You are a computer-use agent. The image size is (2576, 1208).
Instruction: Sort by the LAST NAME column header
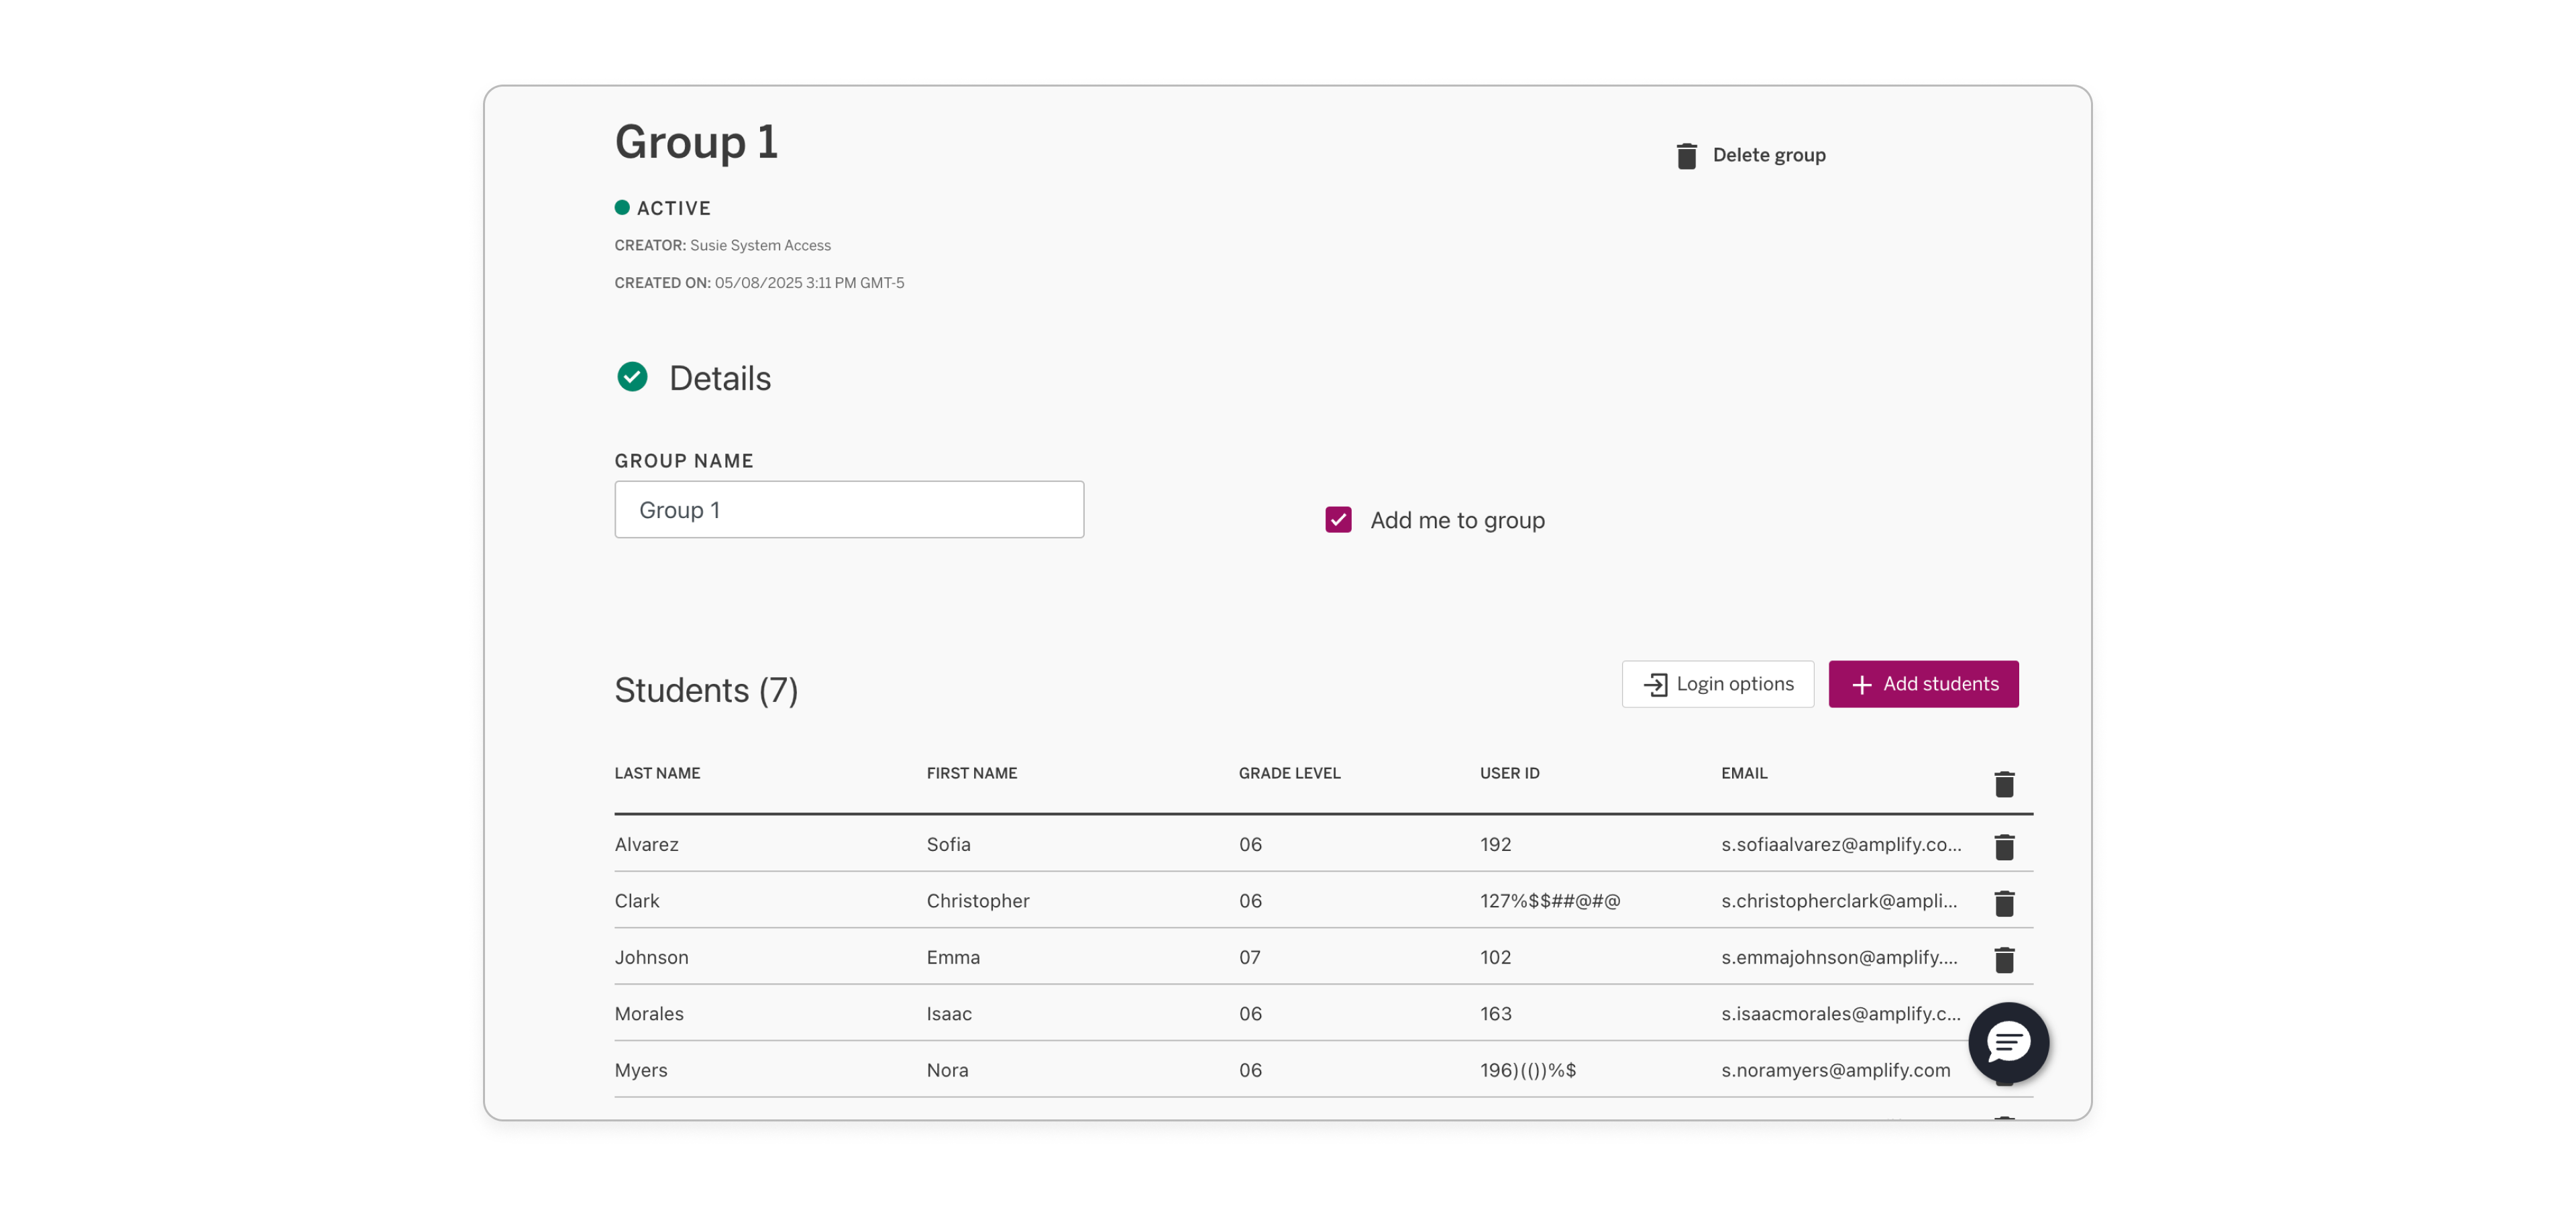pyautogui.click(x=657, y=772)
